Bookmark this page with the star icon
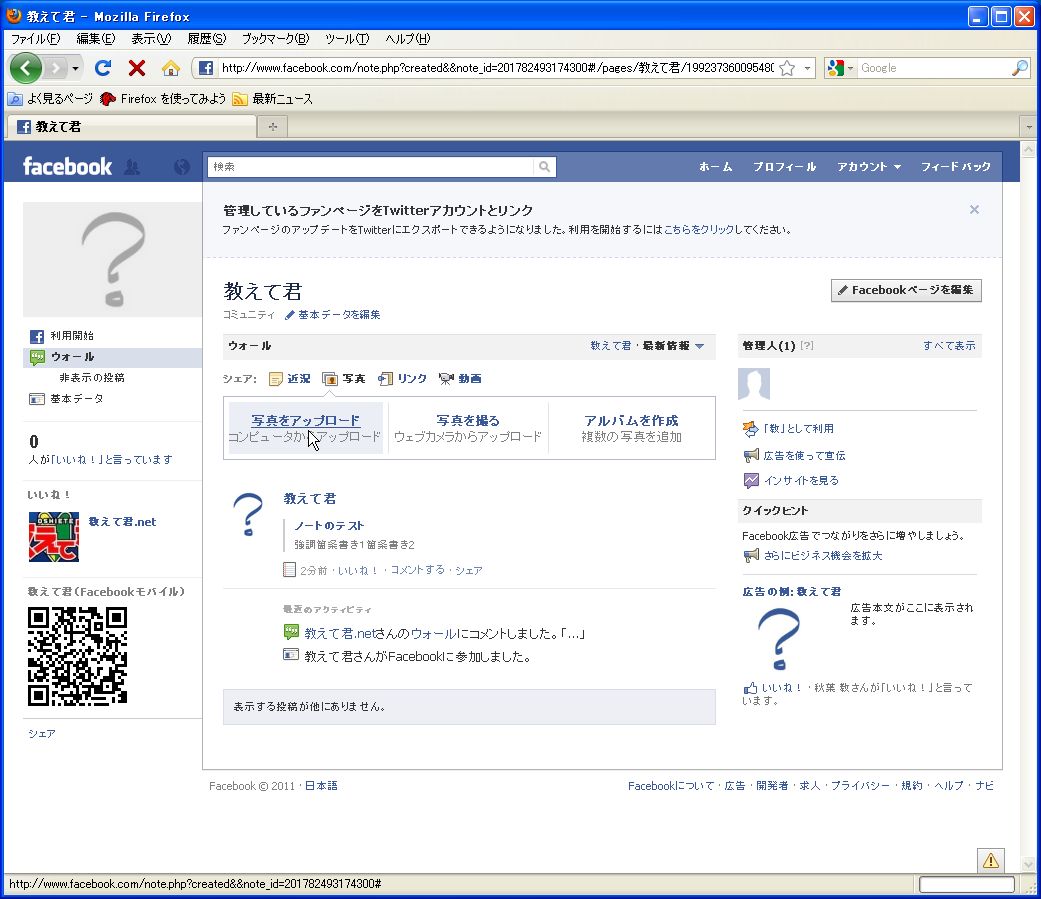1041x899 pixels. pyautogui.click(x=787, y=68)
